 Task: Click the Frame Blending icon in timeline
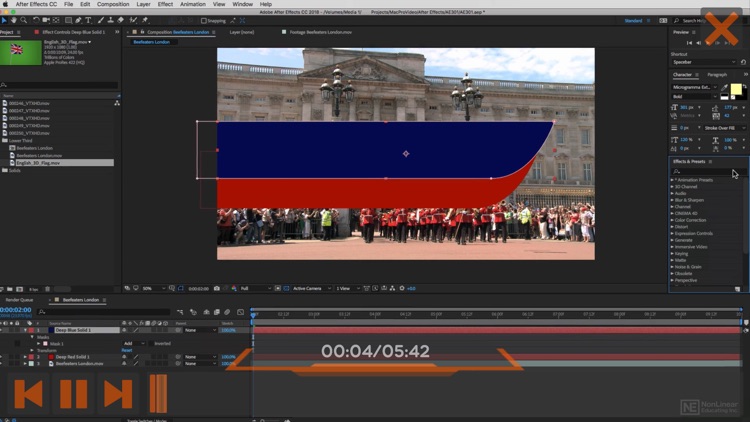click(x=217, y=312)
